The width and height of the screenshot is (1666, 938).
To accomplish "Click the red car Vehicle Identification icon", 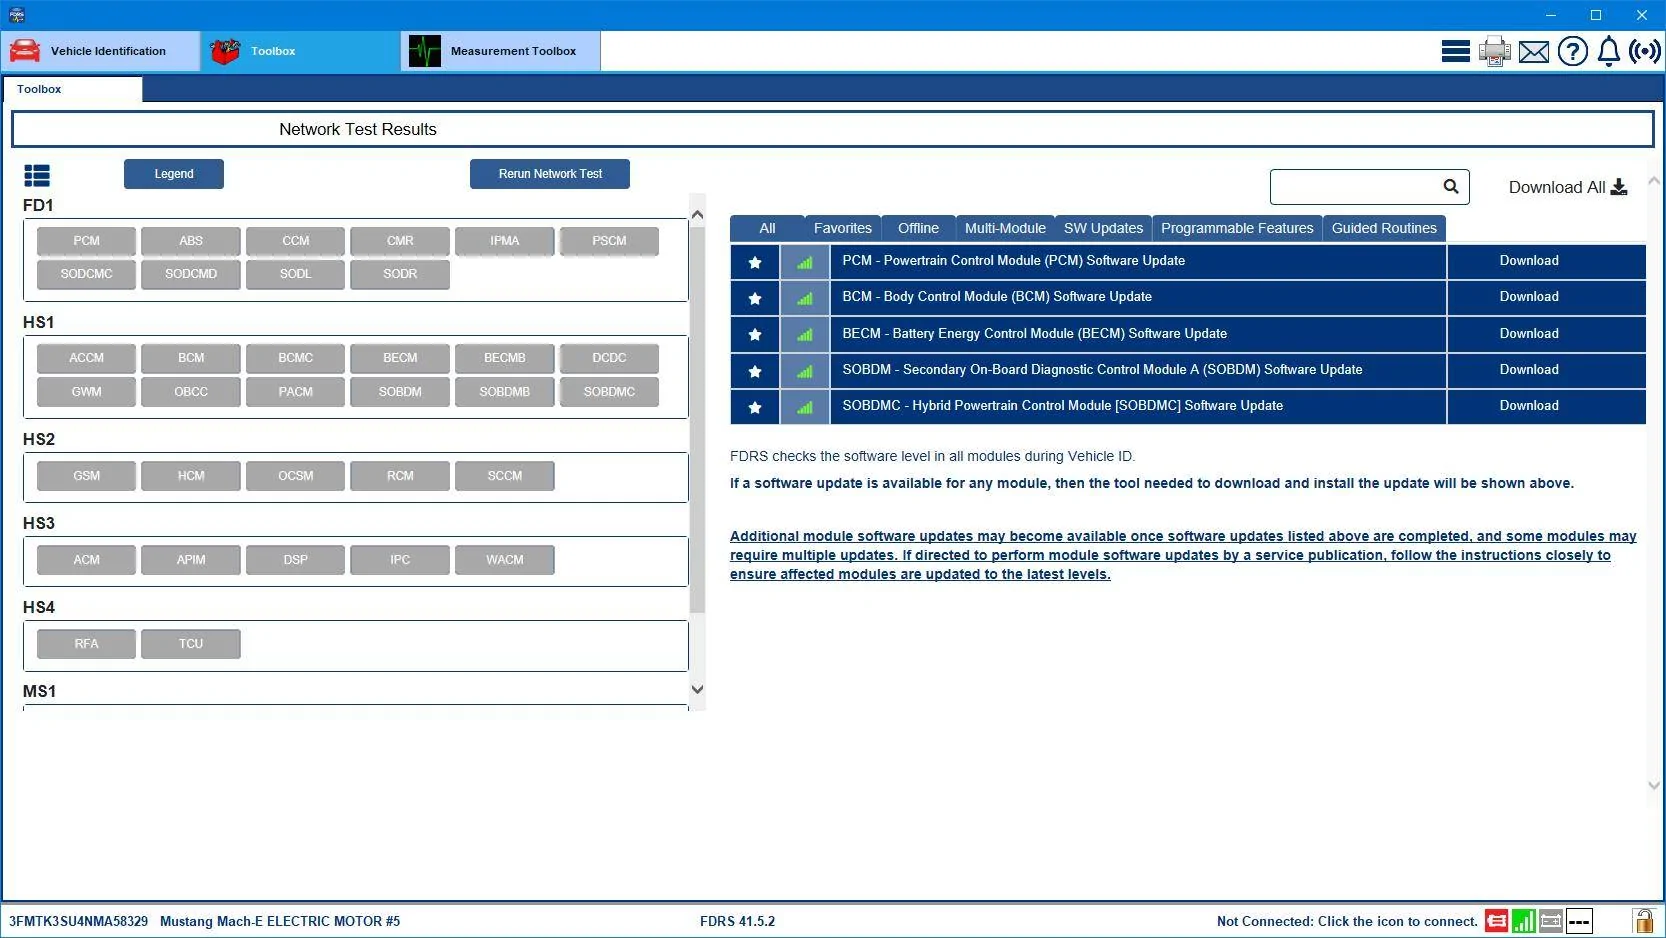I will (25, 51).
